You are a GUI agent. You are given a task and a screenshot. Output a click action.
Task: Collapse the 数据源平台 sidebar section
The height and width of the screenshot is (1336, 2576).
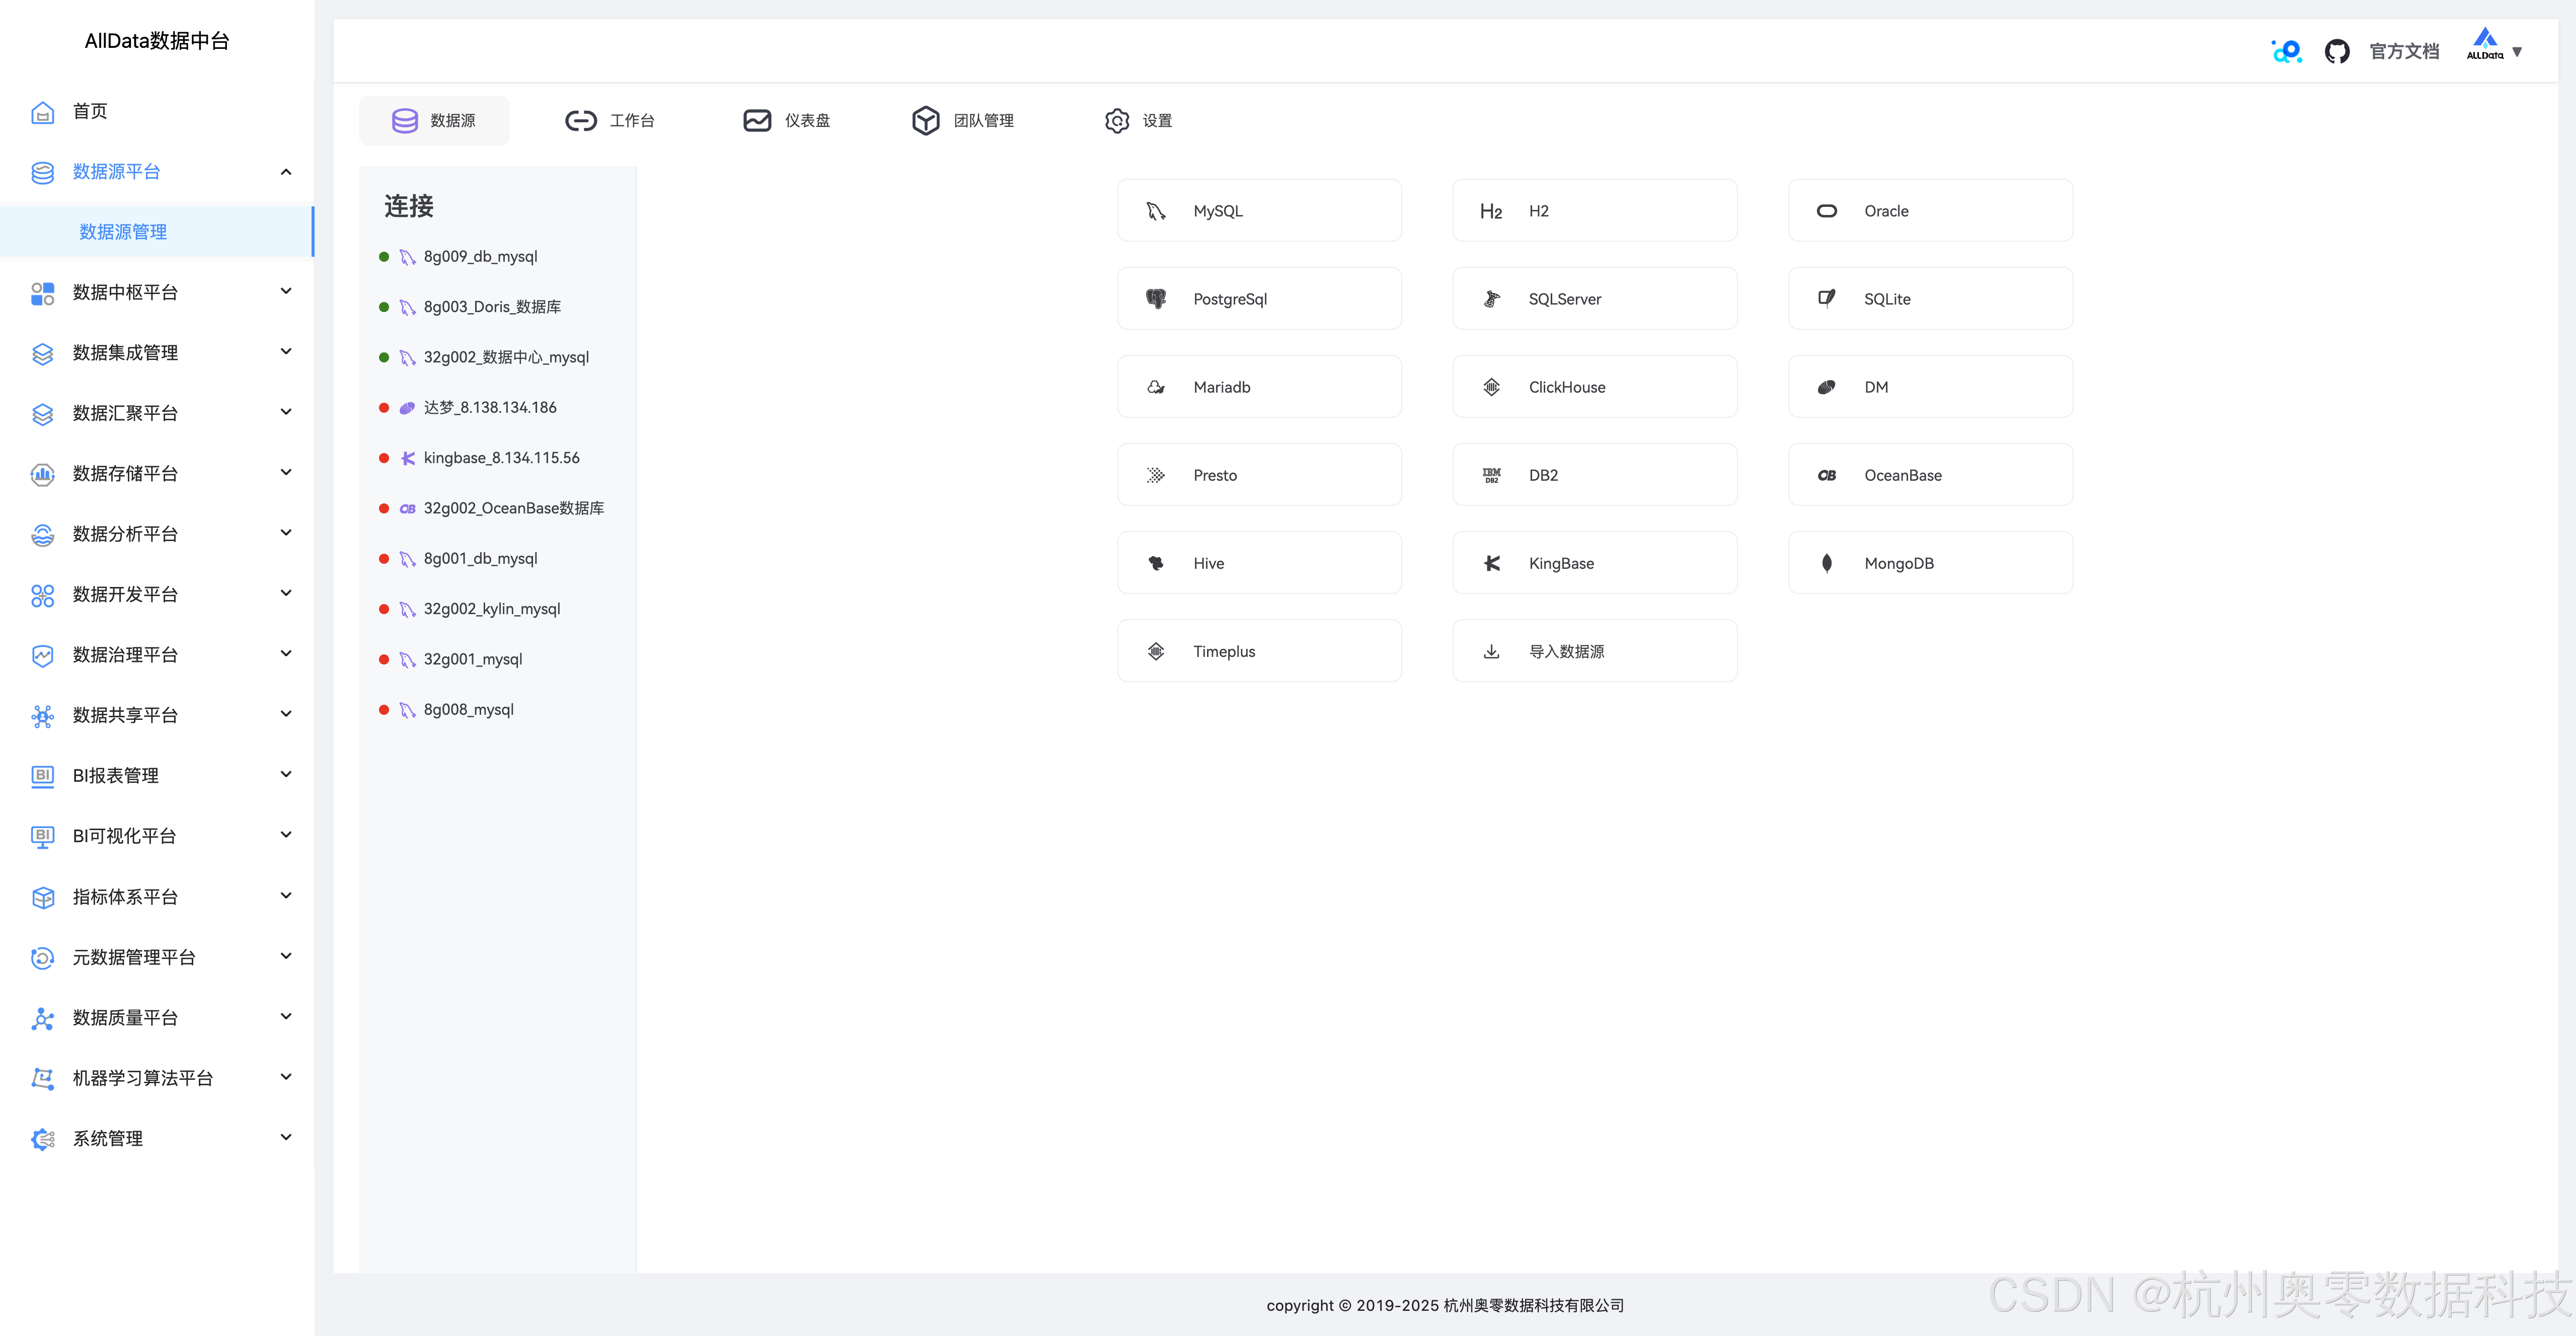[x=286, y=172]
